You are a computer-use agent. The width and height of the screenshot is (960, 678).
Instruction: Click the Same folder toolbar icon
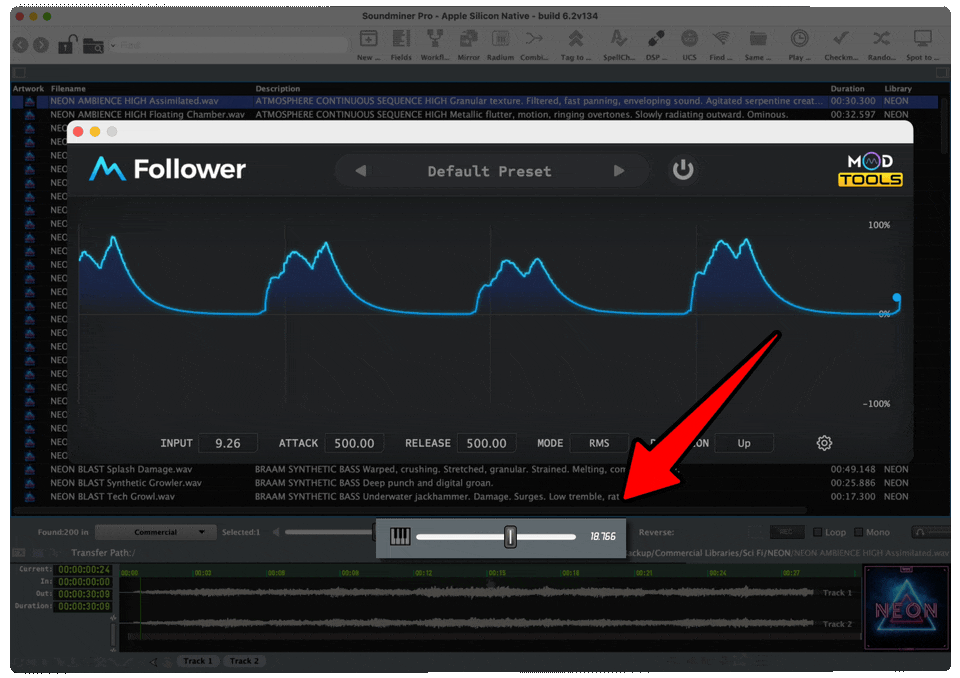point(758,39)
